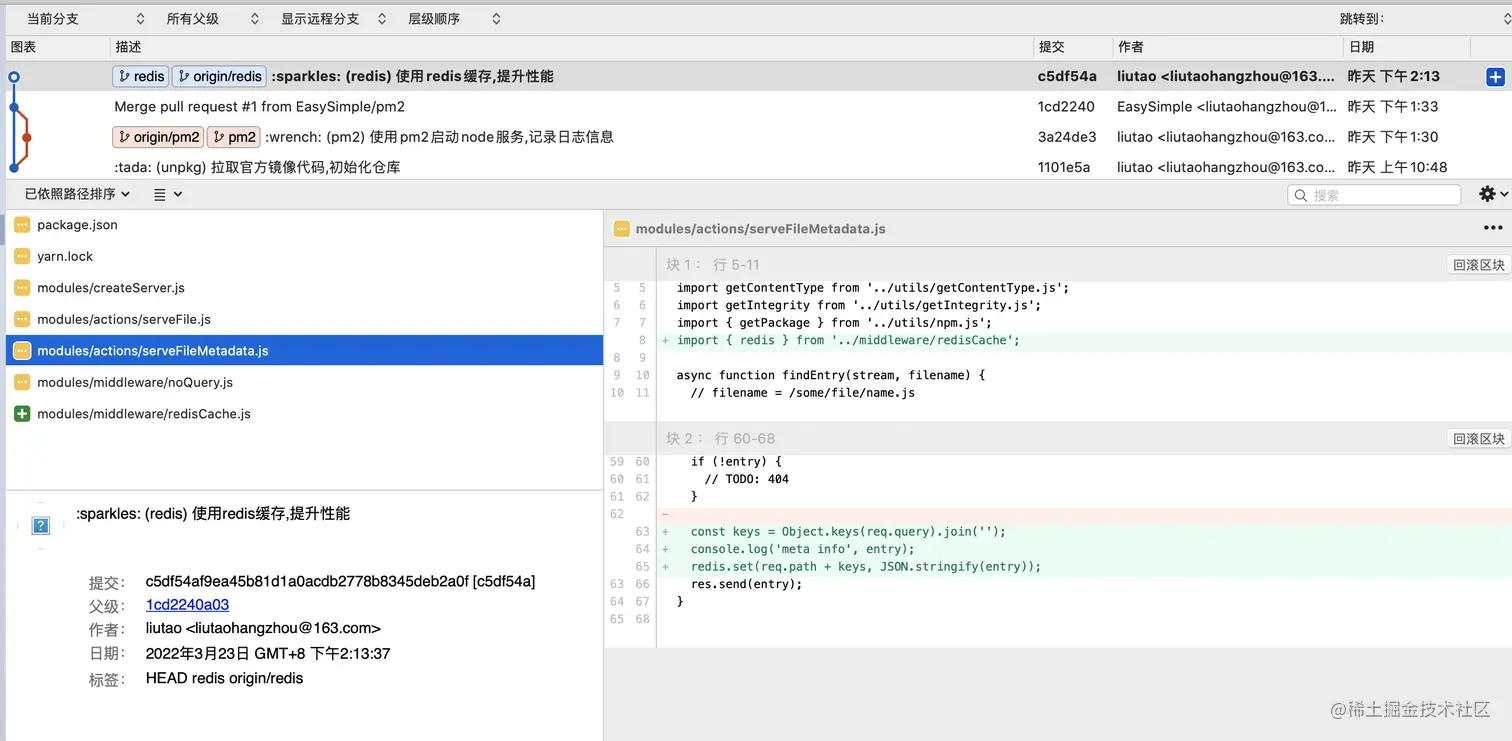Open the gear settings menu beside the search field

(1493, 194)
